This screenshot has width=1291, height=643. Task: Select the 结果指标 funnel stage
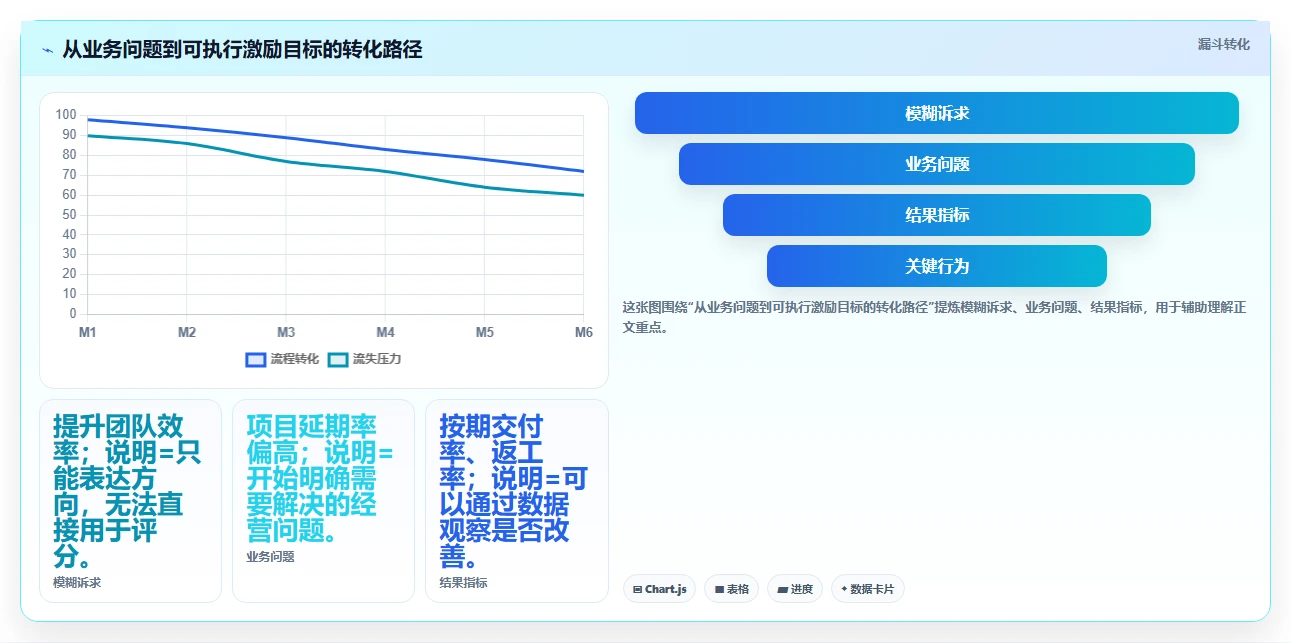(x=937, y=215)
